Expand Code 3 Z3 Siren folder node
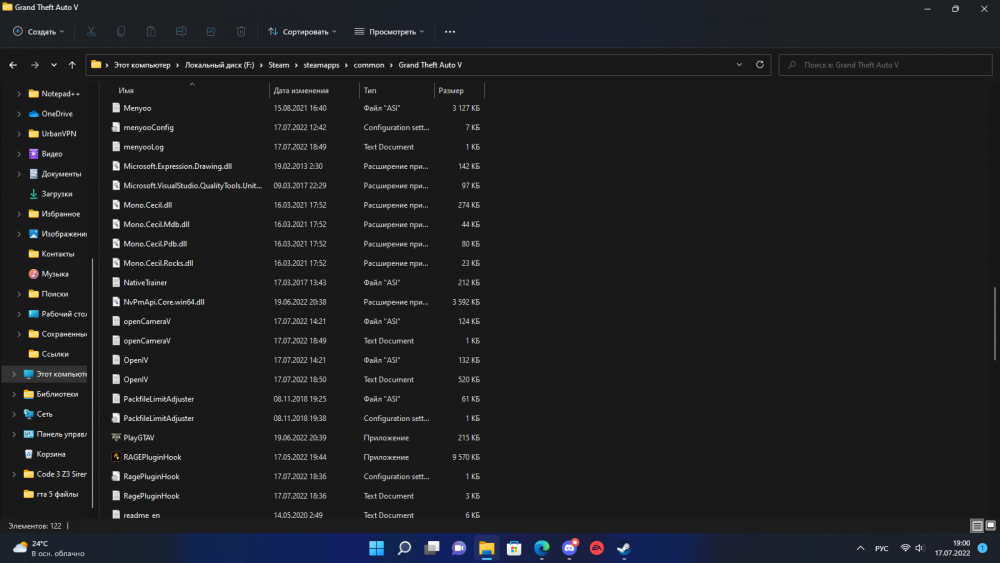 (x=13, y=474)
